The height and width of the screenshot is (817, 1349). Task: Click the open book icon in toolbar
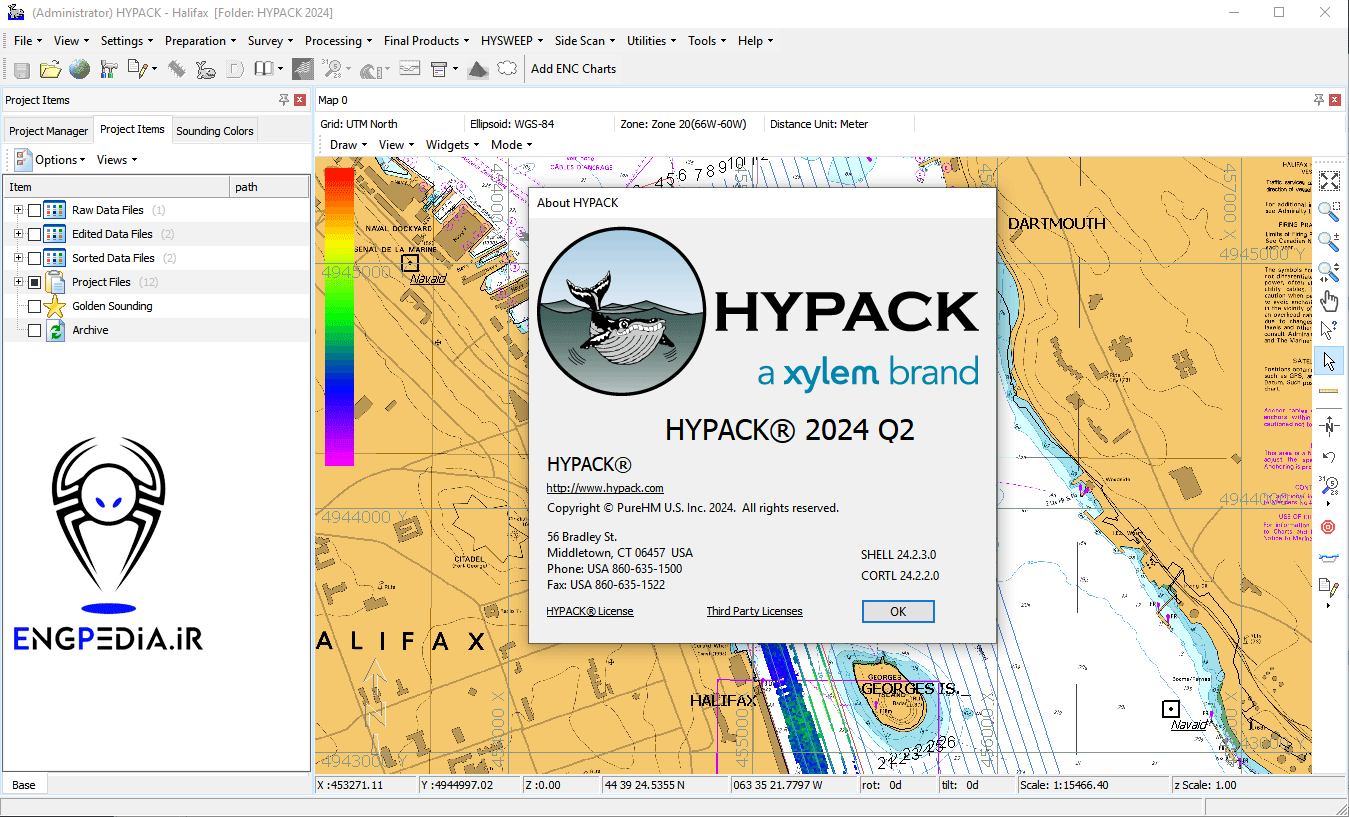(x=264, y=69)
